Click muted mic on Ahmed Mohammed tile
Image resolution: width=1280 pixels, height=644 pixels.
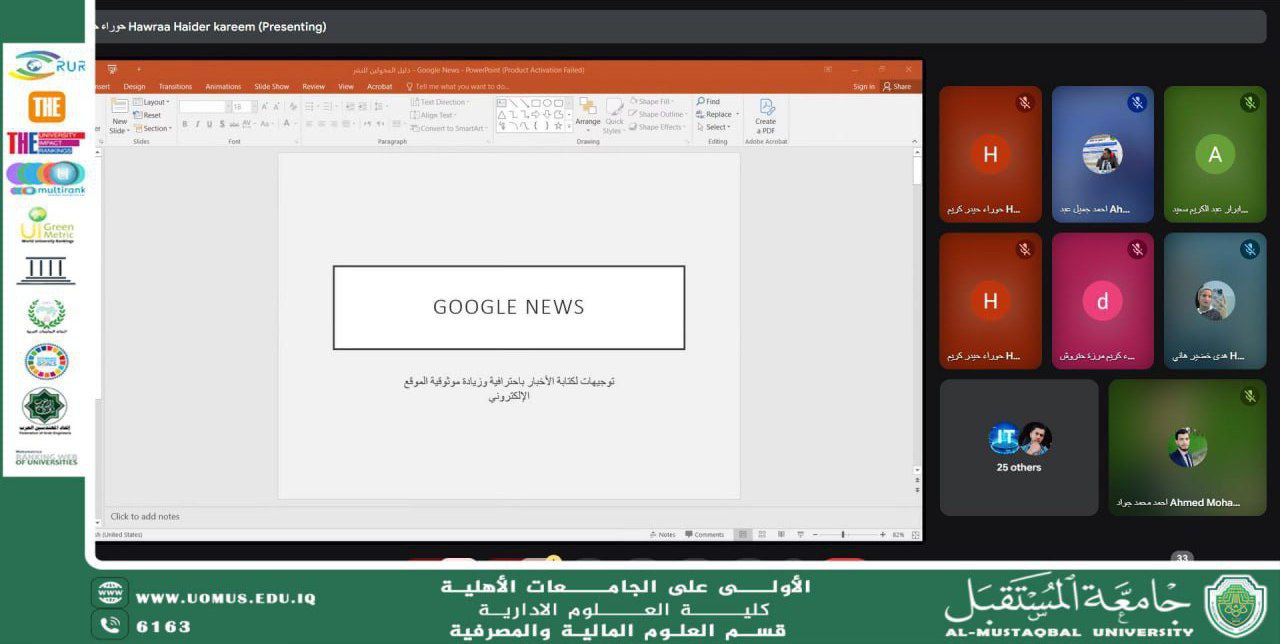click(1249, 397)
